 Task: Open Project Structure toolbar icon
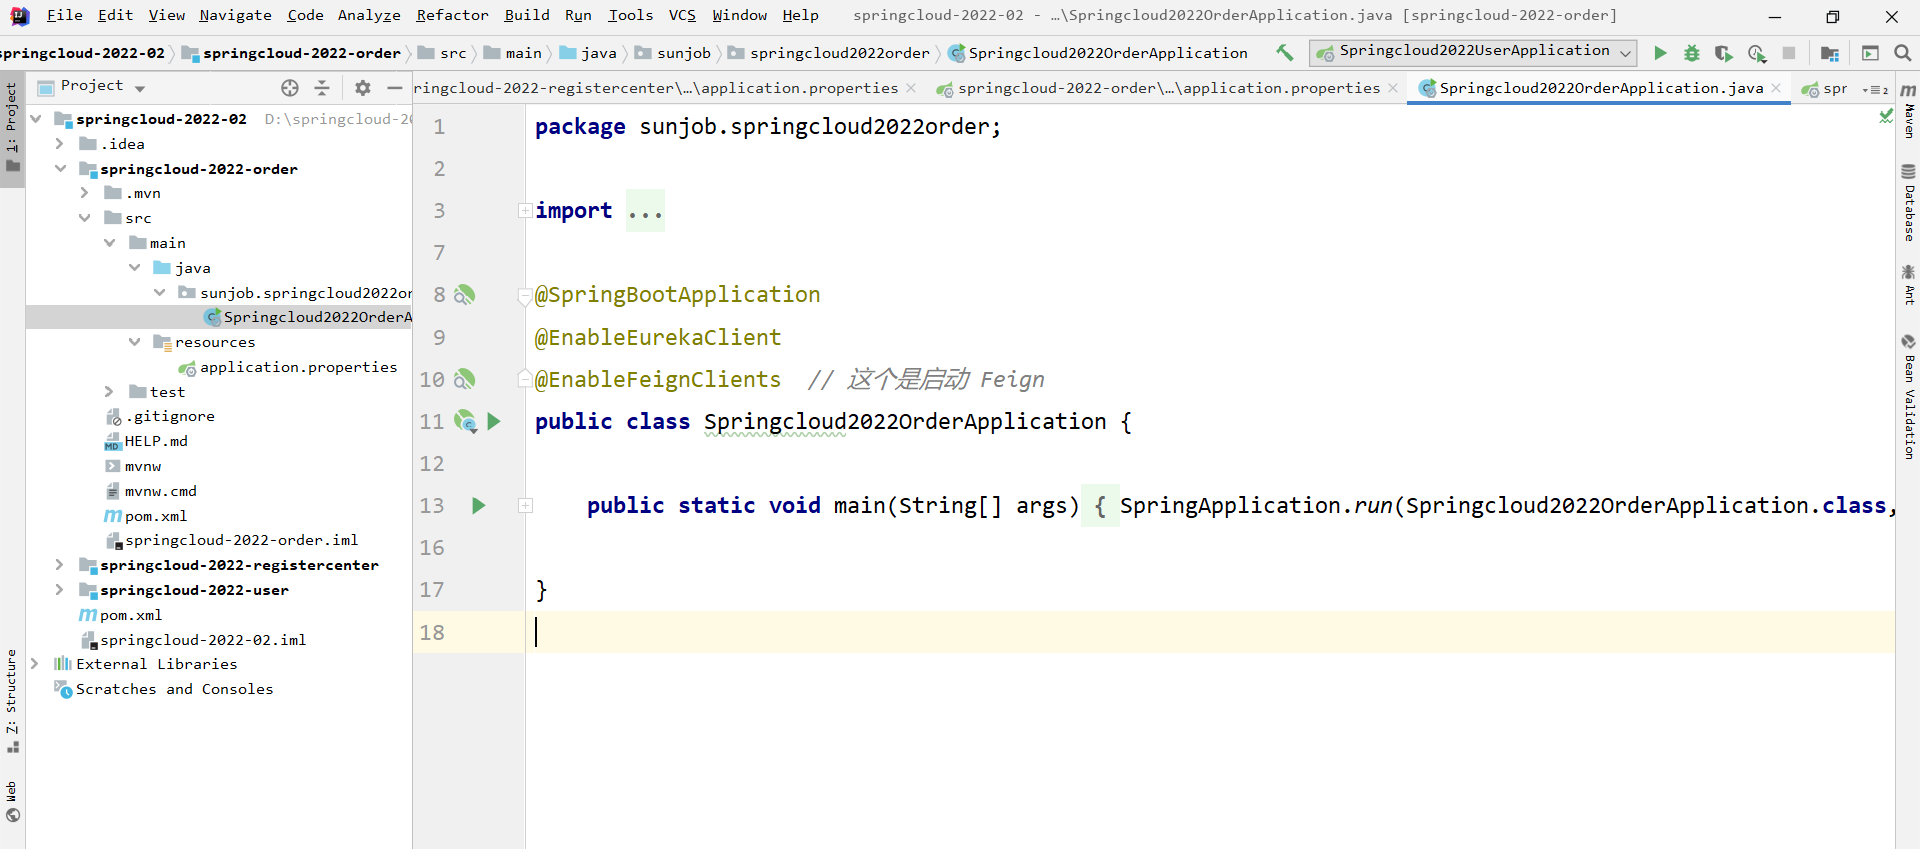1830,53
